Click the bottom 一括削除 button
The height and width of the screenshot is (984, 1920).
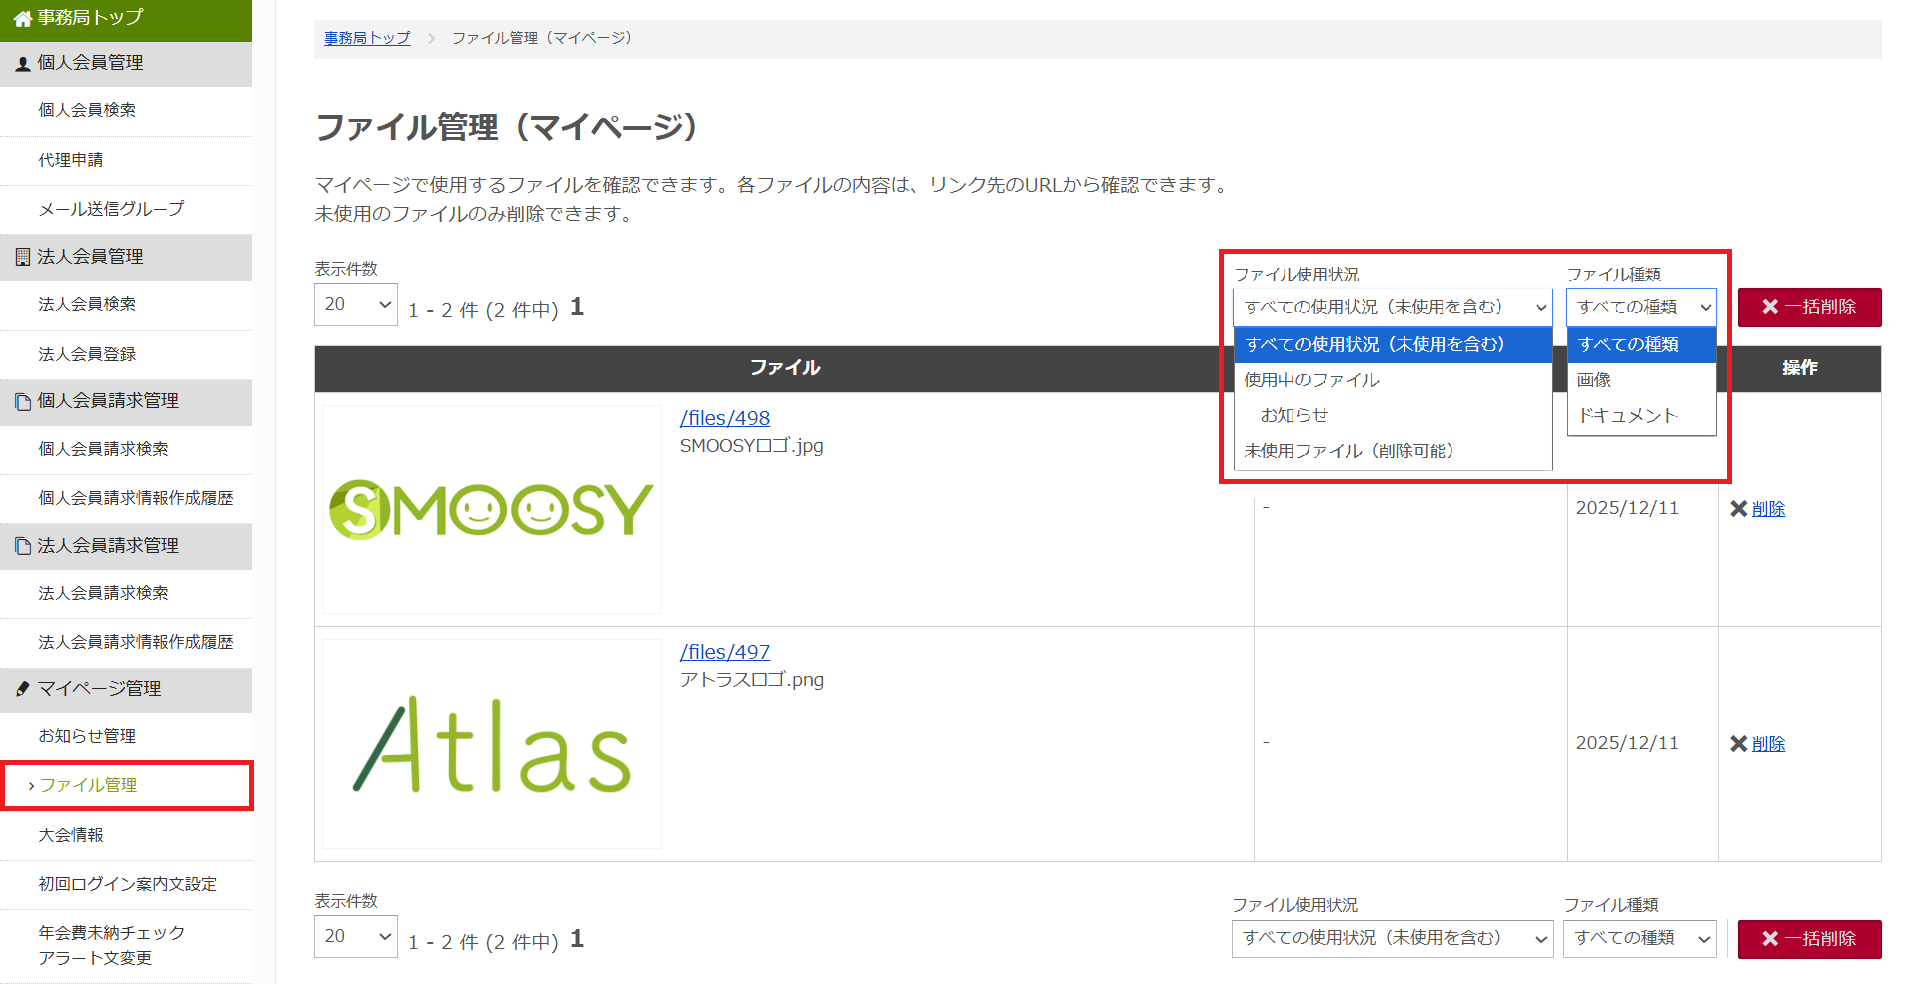tap(1809, 939)
